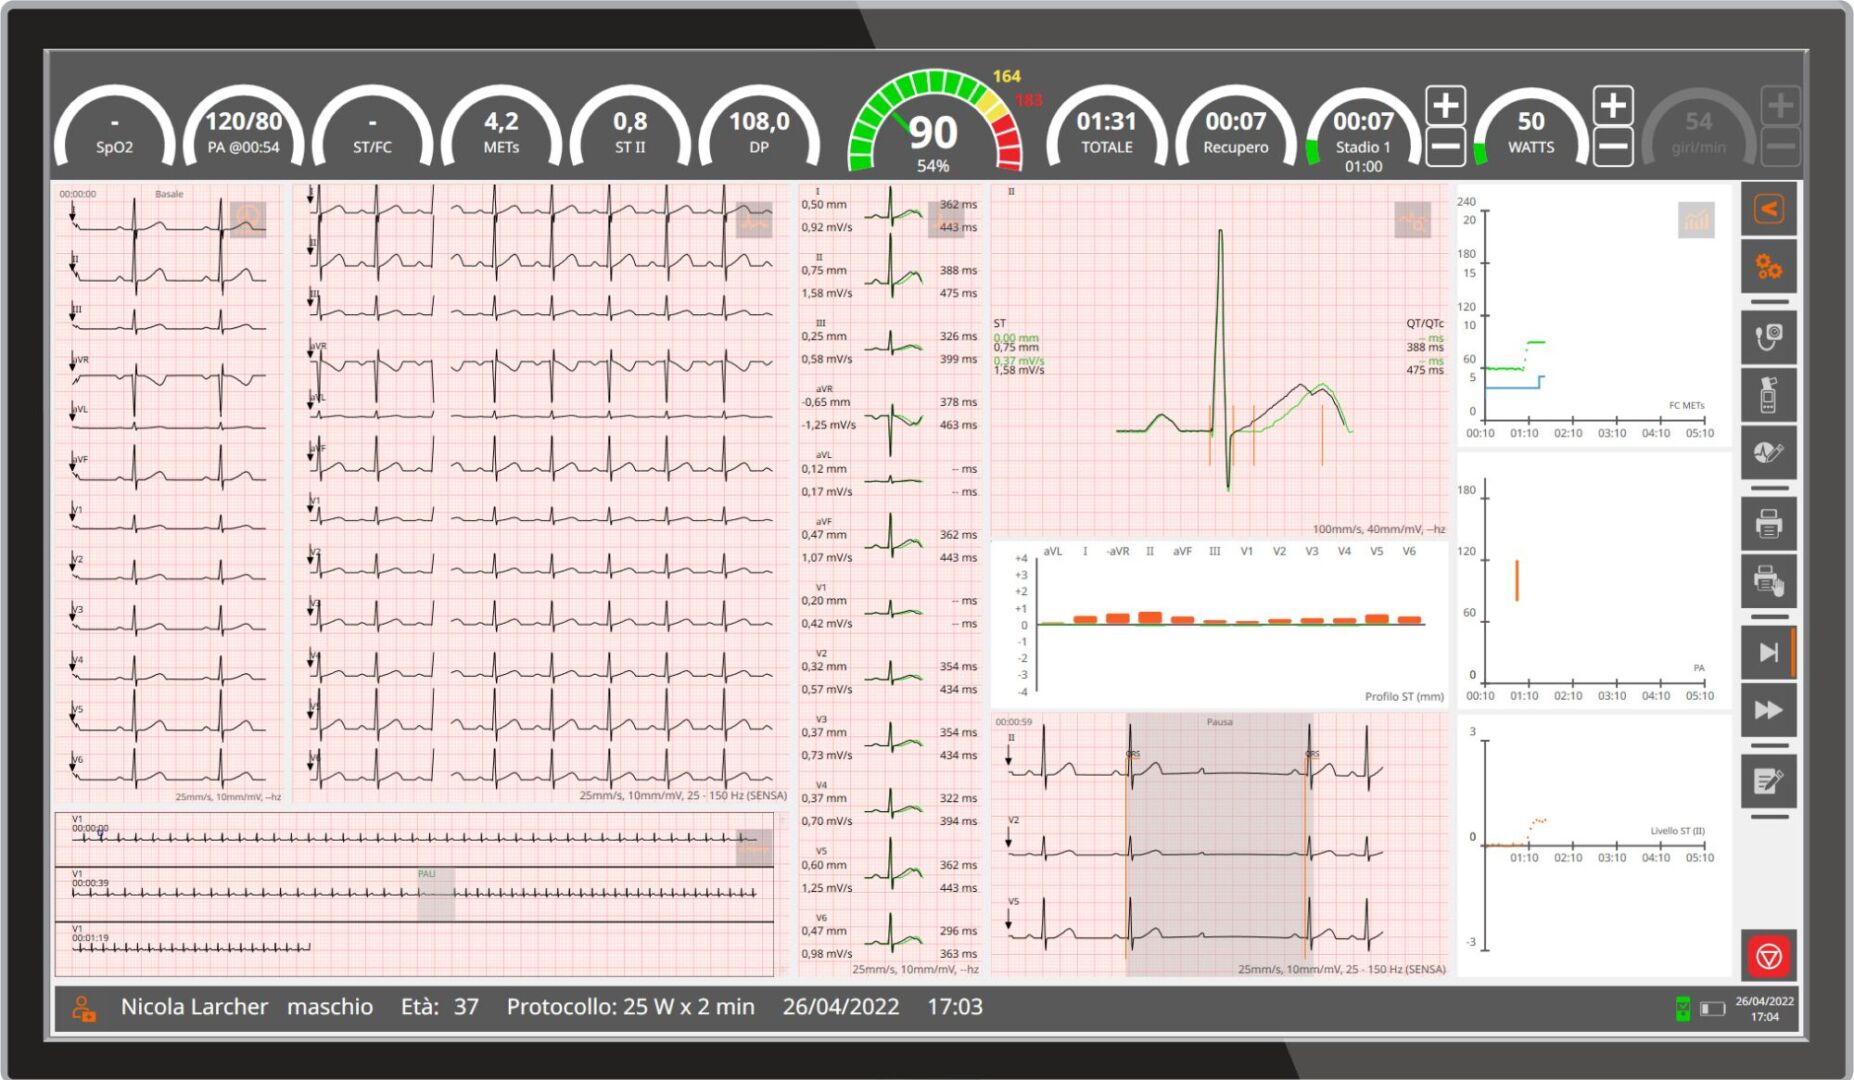This screenshot has height=1080, width=1854.
Task: Open settings via the orange gears icon
Action: (1768, 267)
